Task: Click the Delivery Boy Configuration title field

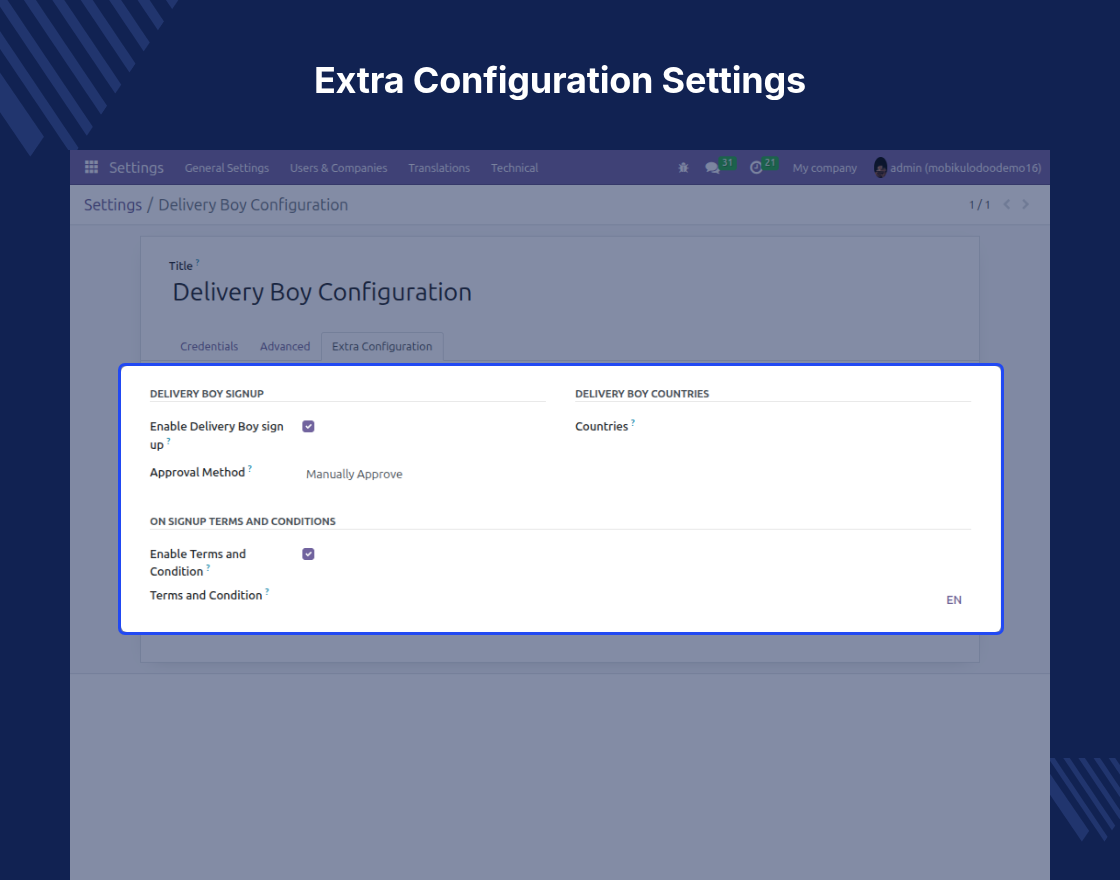Action: coord(322,292)
